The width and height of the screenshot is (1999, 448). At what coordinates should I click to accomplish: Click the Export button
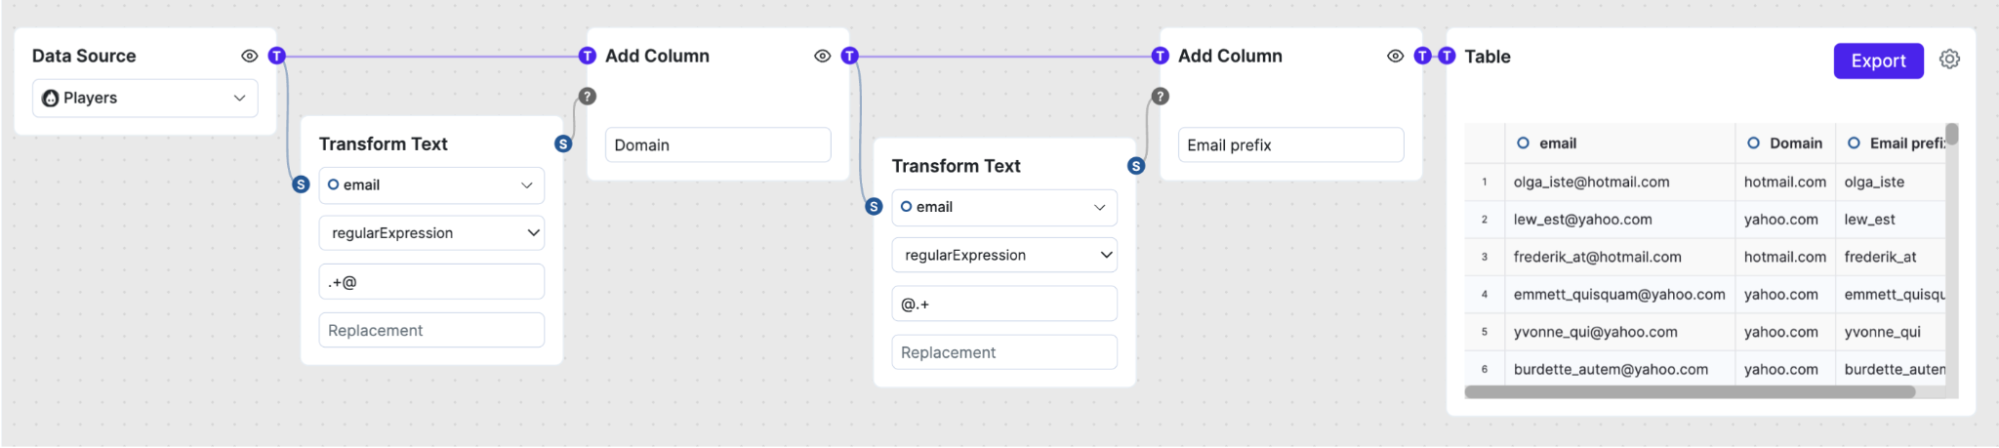pyautogui.click(x=1877, y=61)
